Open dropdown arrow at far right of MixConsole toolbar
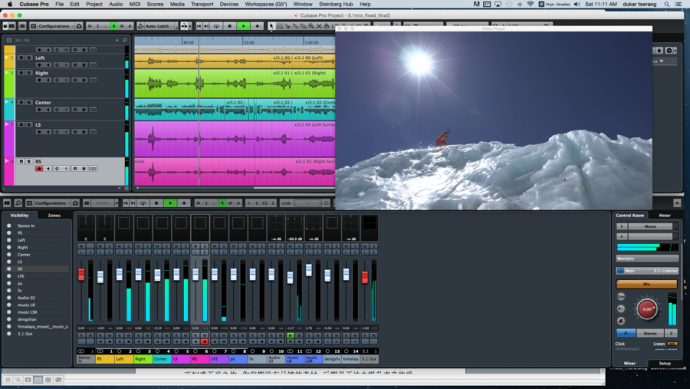Image resolution: width=690 pixels, height=389 pixels. click(x=677, y=203)
